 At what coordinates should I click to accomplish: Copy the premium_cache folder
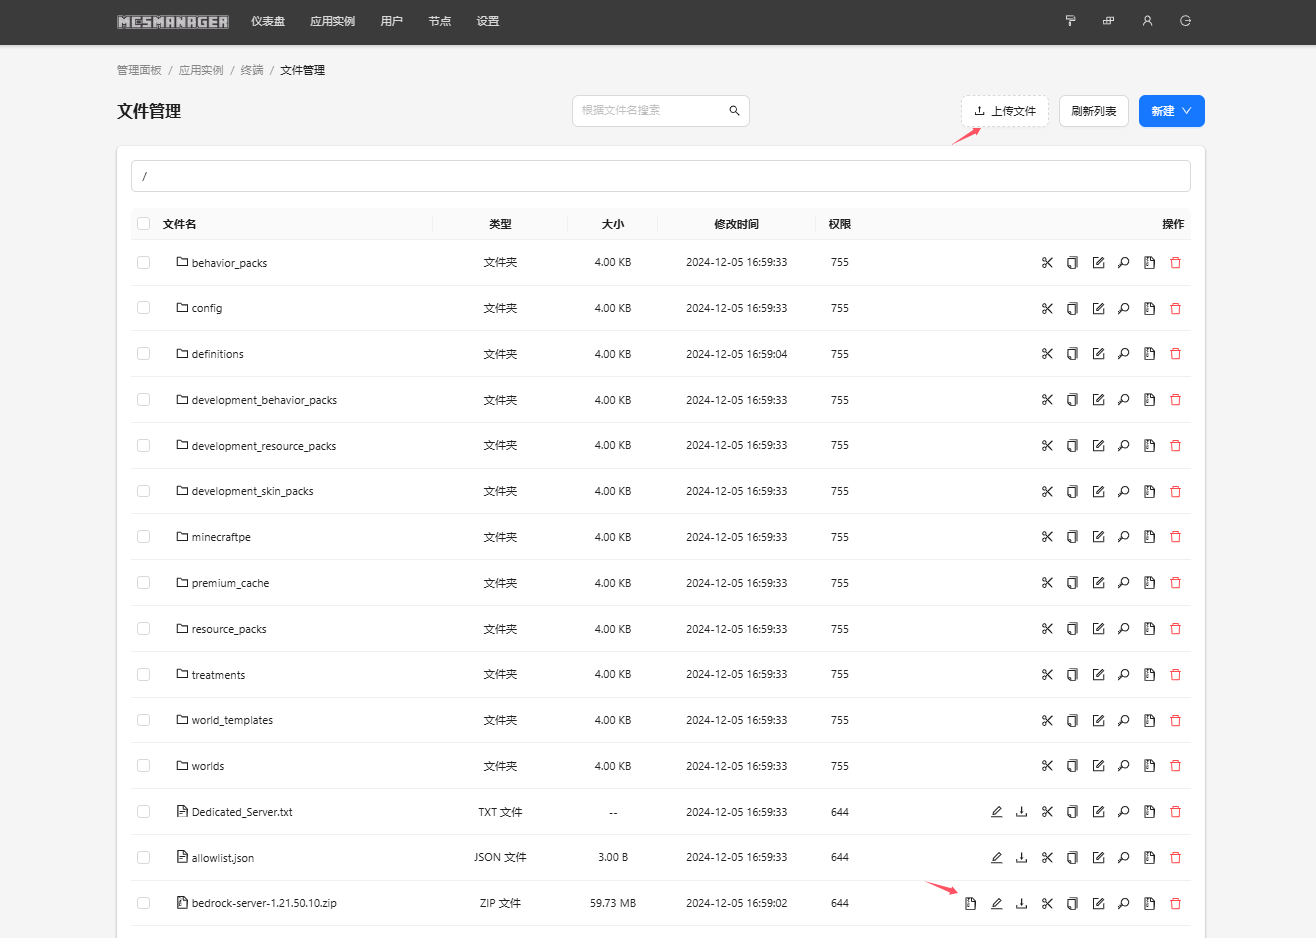pyautogui.click(x=1072, y=583)
